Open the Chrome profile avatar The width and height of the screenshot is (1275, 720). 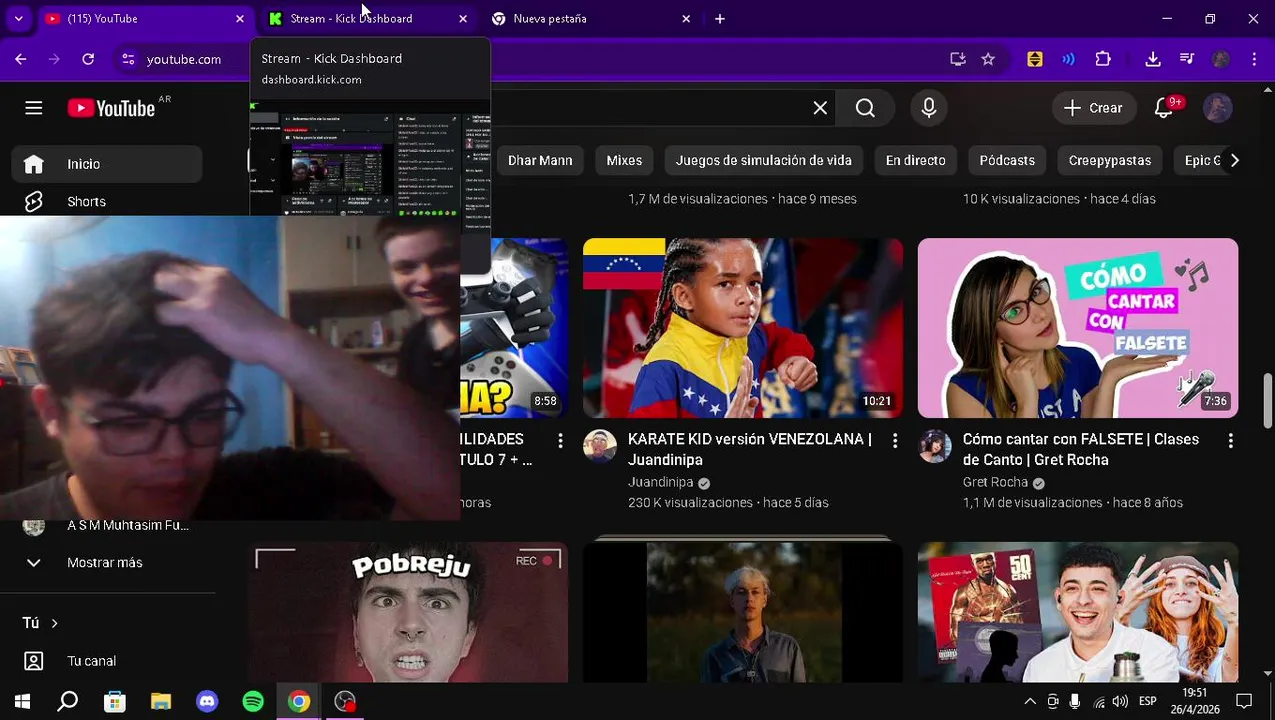(1220, 59)
